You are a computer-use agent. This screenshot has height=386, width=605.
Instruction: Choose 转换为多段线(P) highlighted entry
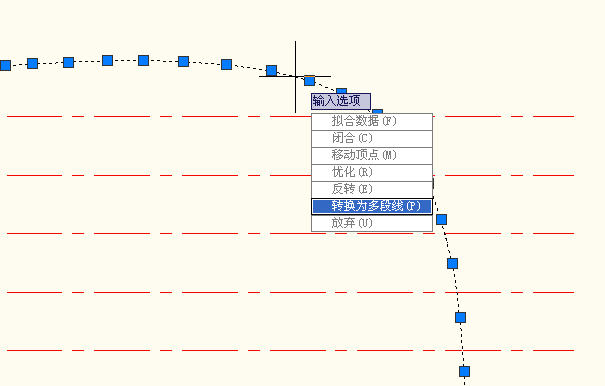372,207
